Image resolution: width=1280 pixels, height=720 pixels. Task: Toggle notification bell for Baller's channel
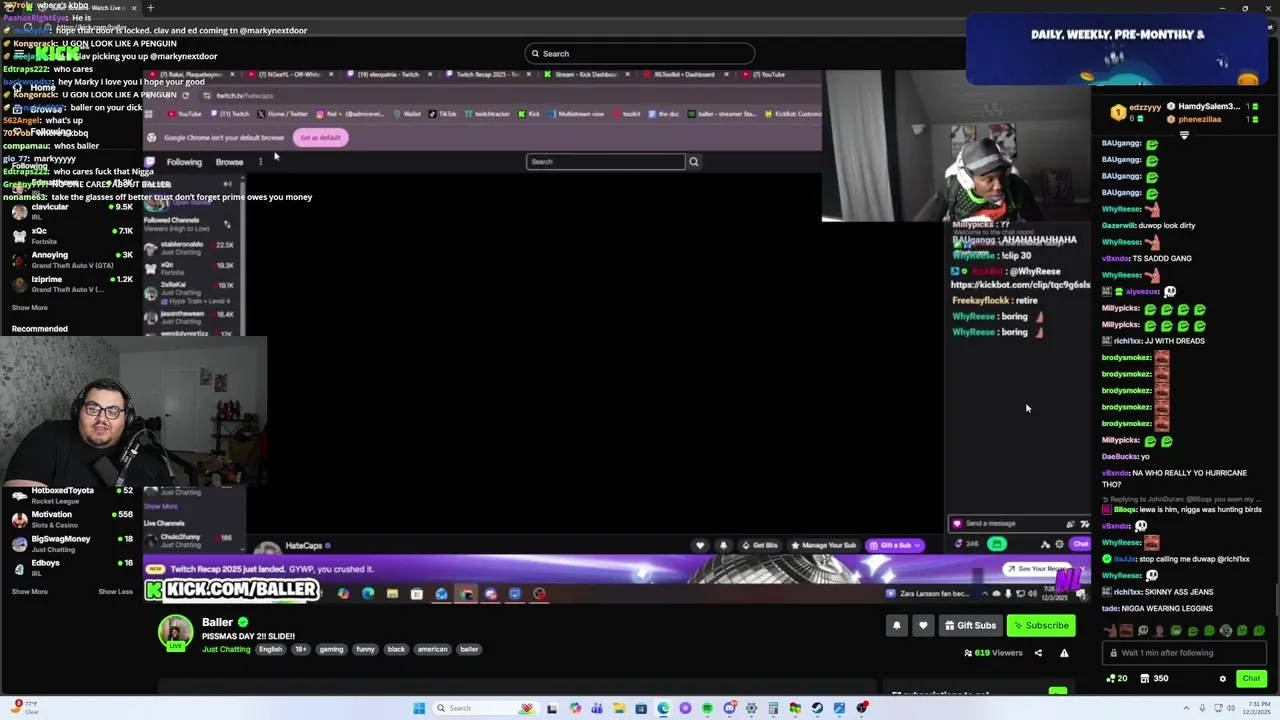[896, 625]
